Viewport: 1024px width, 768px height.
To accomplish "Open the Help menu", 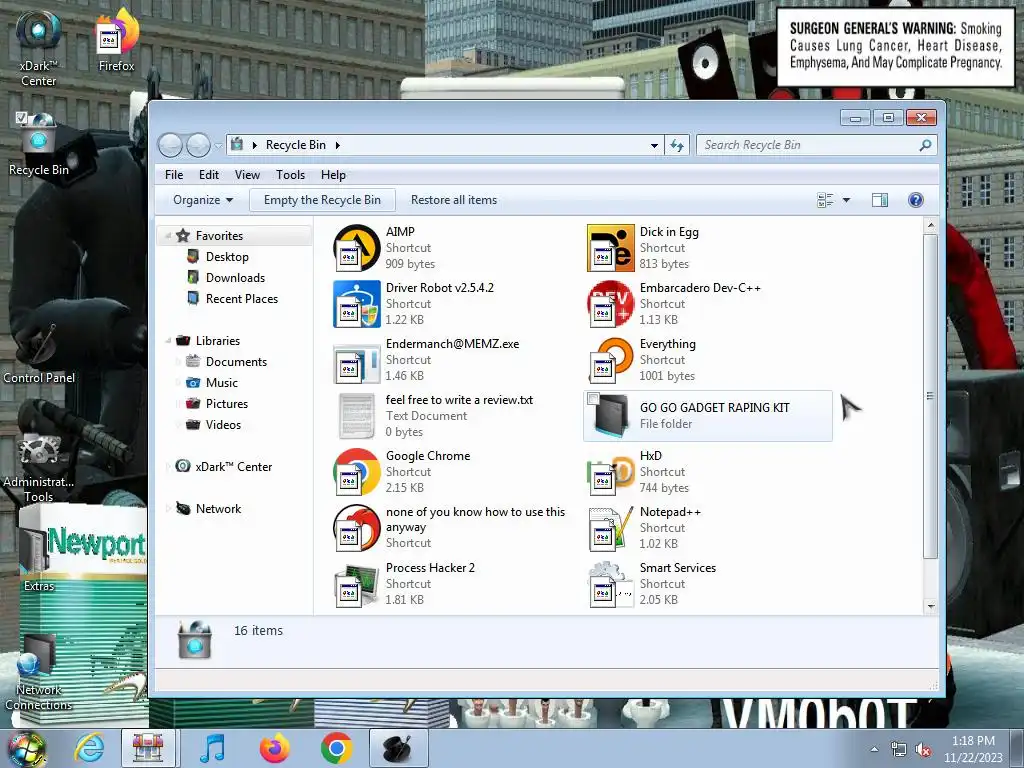I will pyautogui.click(x=333, y=175).
